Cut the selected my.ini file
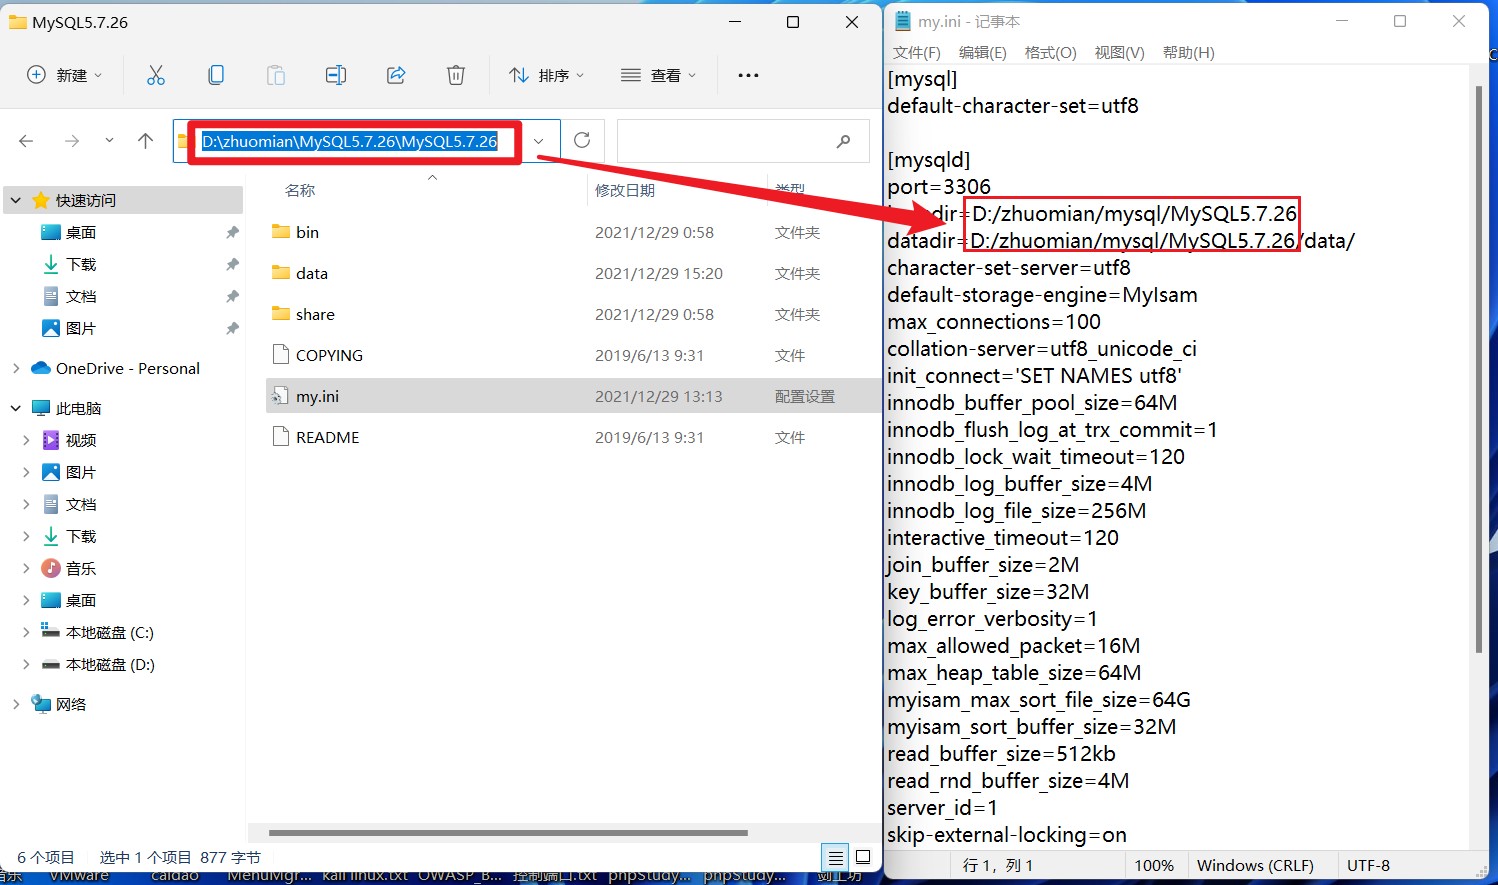Screen dimensions: 1498x885 155,74
